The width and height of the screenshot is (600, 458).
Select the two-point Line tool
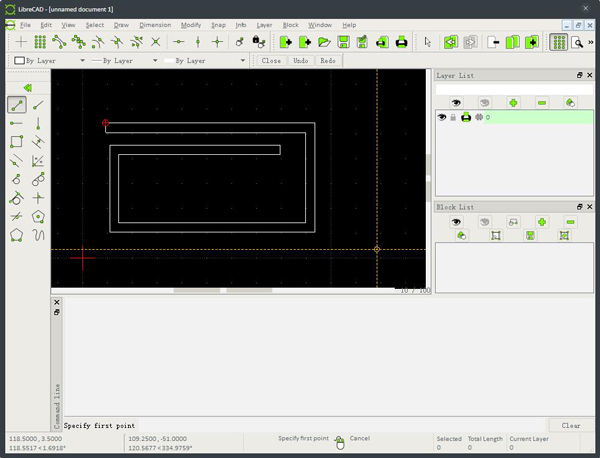[17, 105]
